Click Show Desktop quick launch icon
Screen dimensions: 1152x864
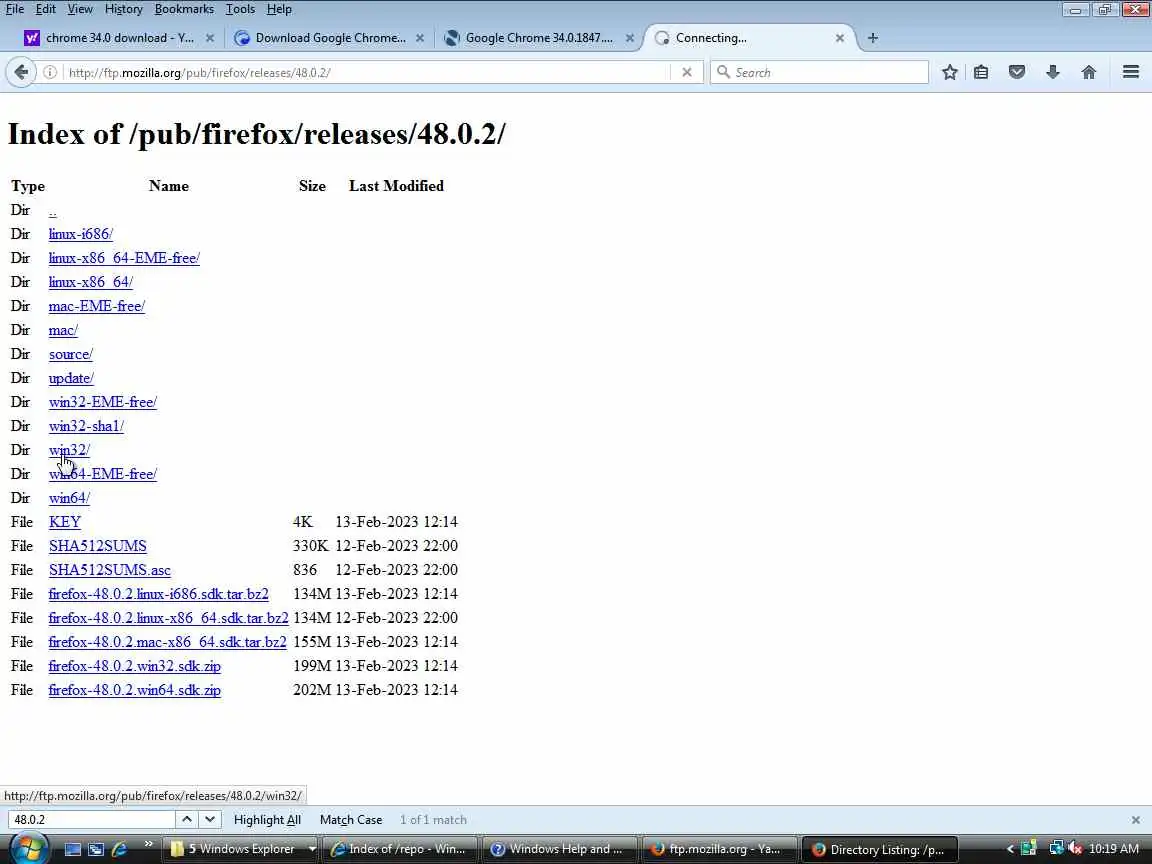[x=73, y=849]
